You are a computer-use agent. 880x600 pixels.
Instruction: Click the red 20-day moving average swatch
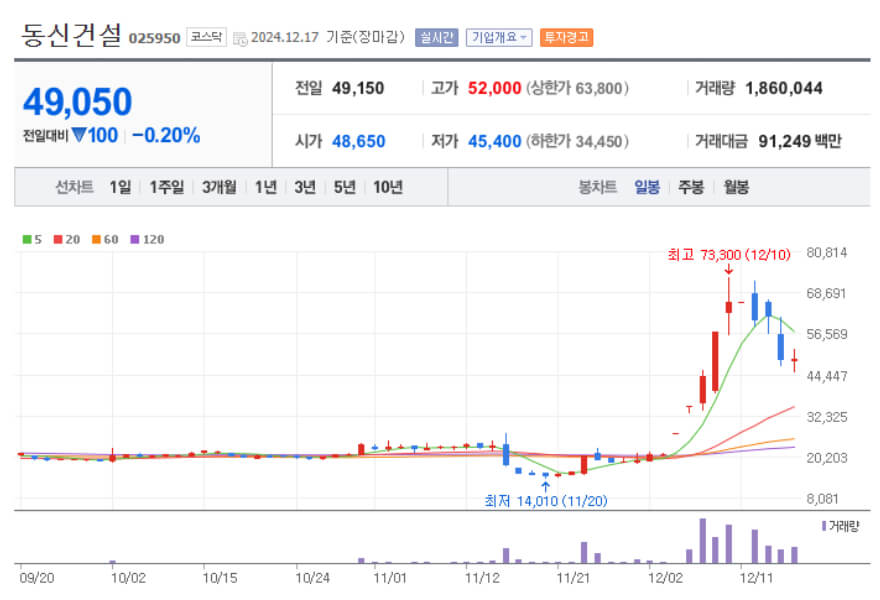coord(58,240)
